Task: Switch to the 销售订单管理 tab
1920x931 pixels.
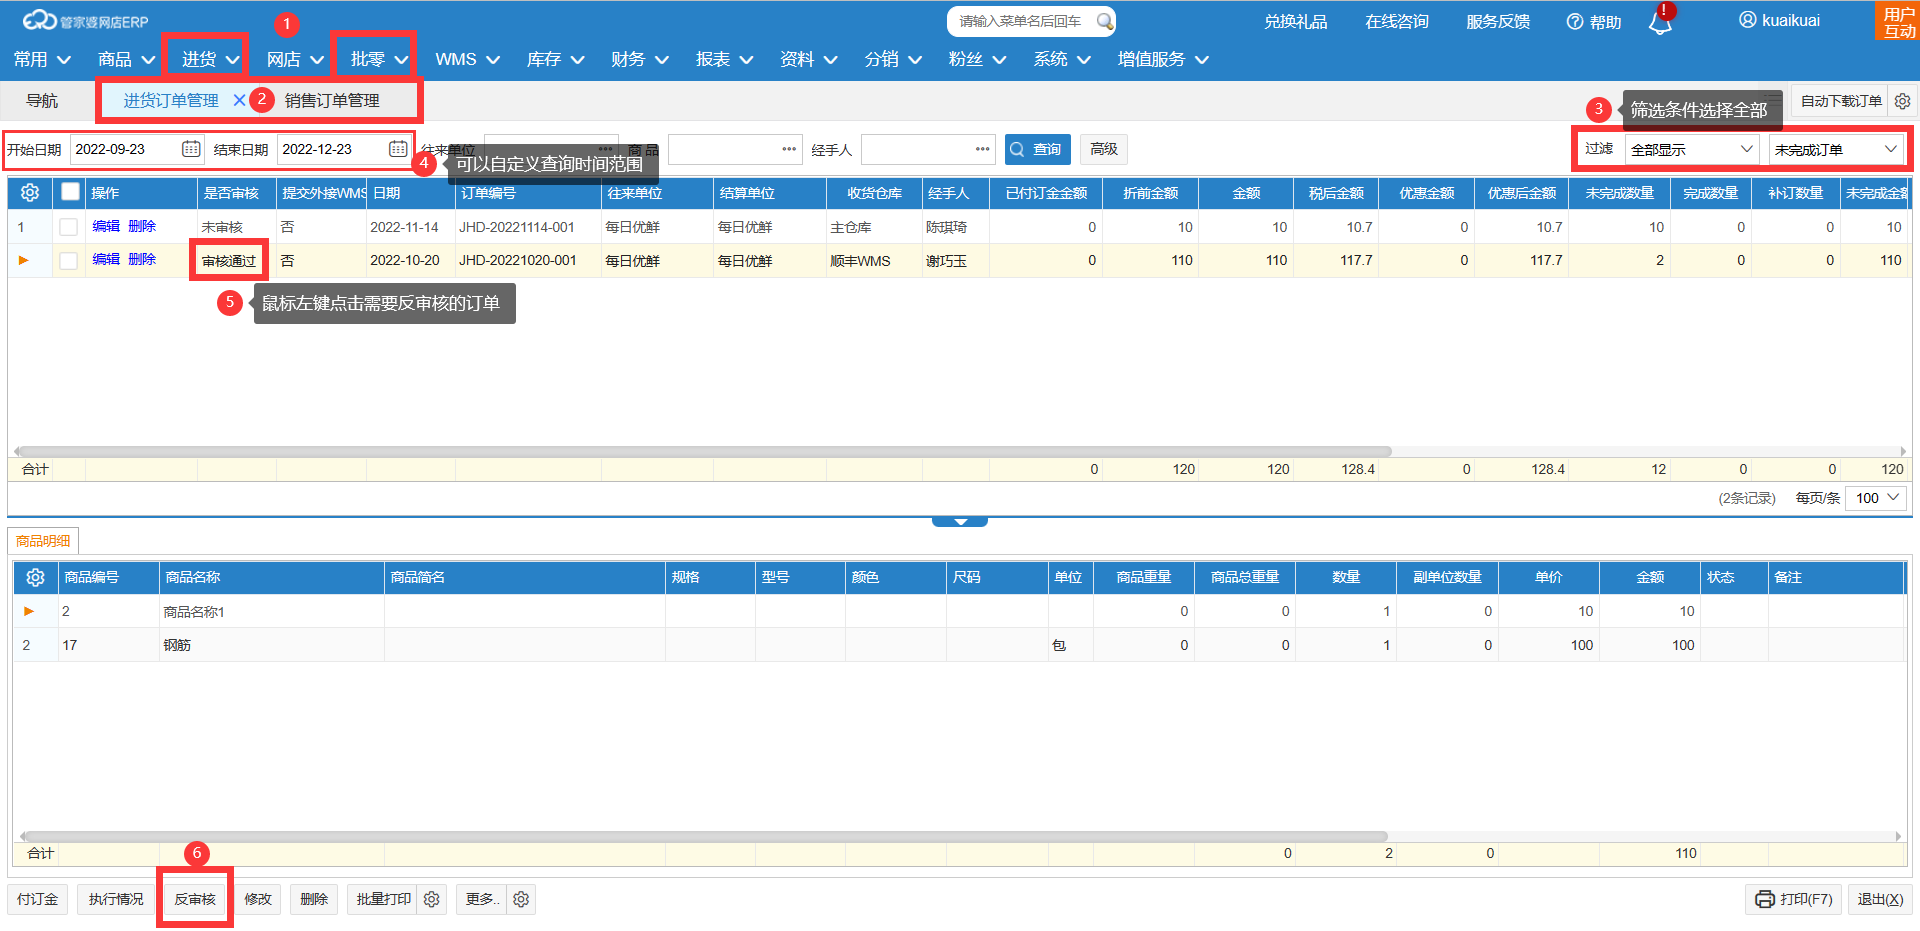Action: point(332,101)
